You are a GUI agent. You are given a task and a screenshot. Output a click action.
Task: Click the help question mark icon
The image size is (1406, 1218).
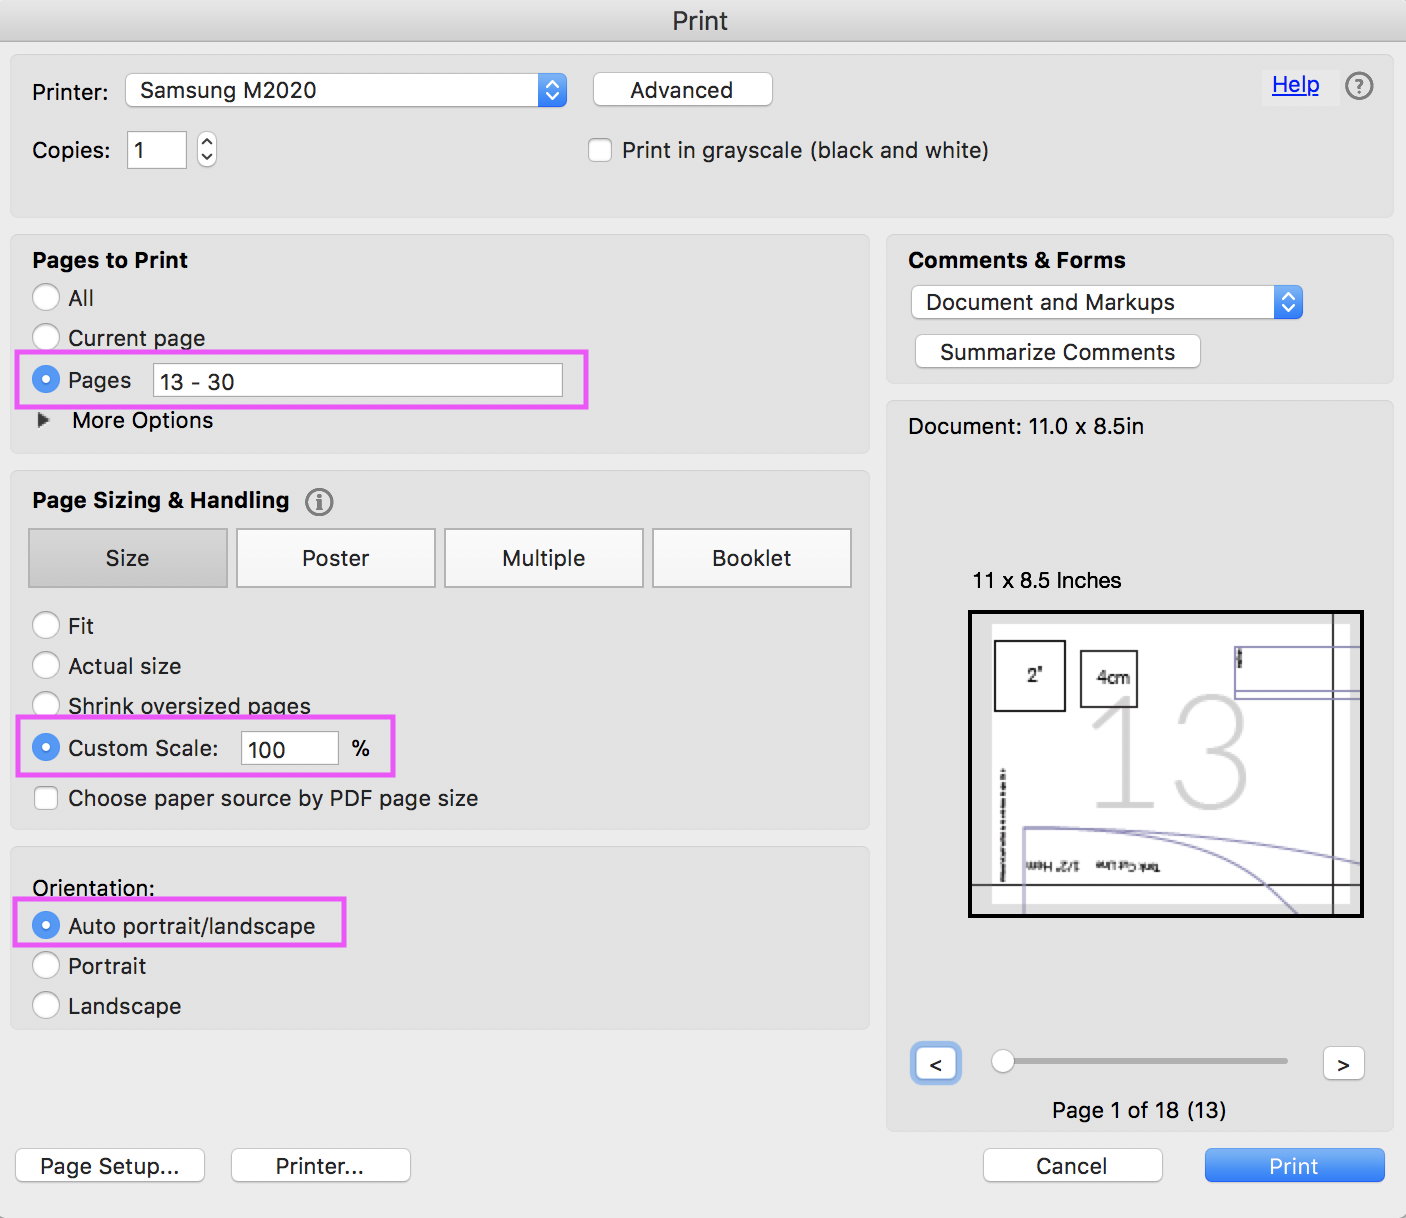1358,86
